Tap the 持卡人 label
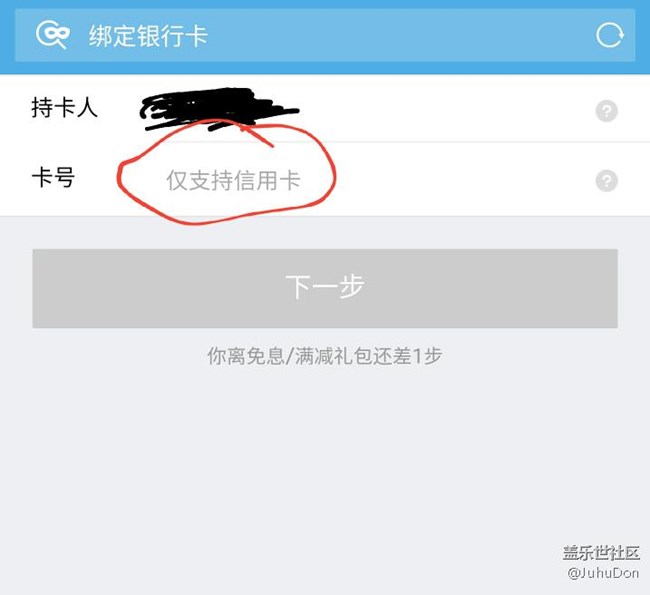This screenshot has height=595, width=650. tap(64, 108)
